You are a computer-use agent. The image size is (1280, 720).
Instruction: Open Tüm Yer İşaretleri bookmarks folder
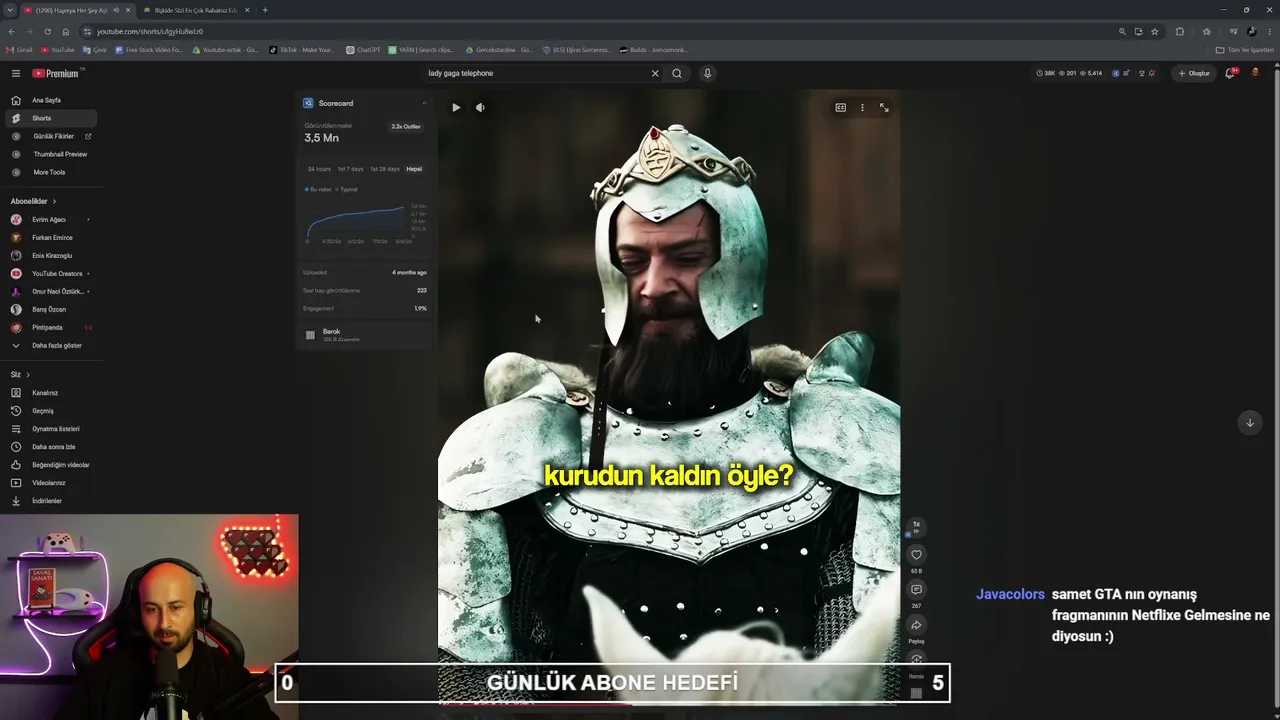[1245, 50]
